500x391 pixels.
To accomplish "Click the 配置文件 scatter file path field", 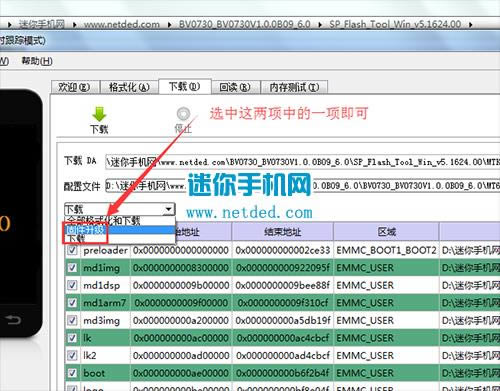I will [x=302, y=185].
